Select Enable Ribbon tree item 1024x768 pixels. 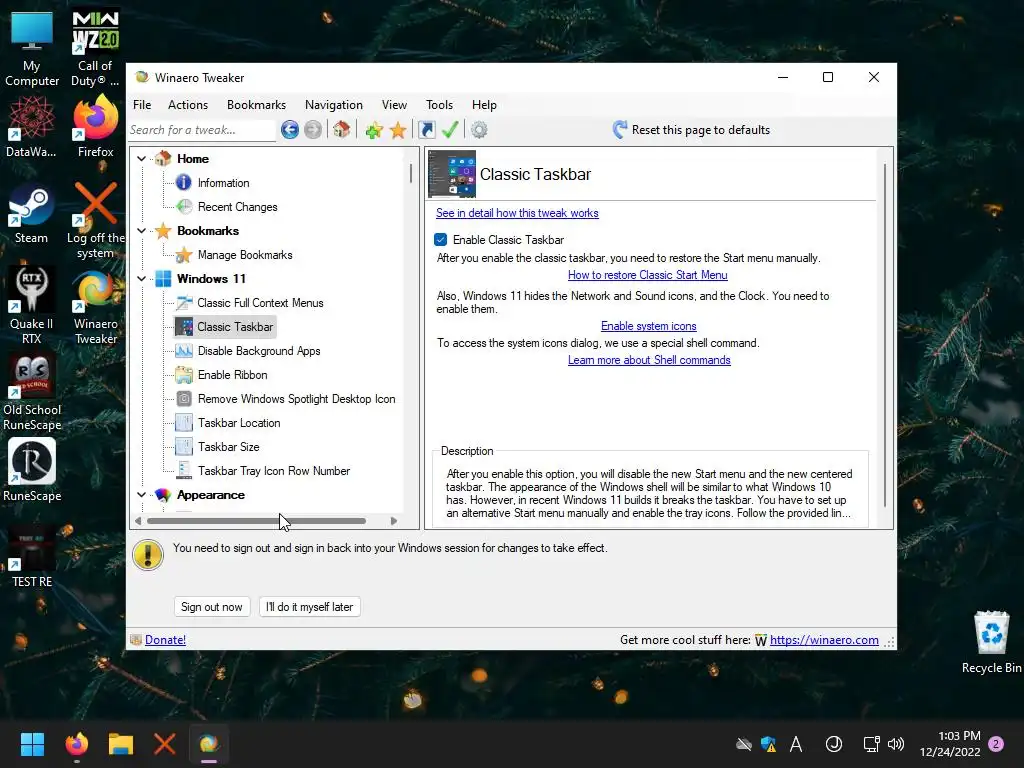(x=232, y=375)
